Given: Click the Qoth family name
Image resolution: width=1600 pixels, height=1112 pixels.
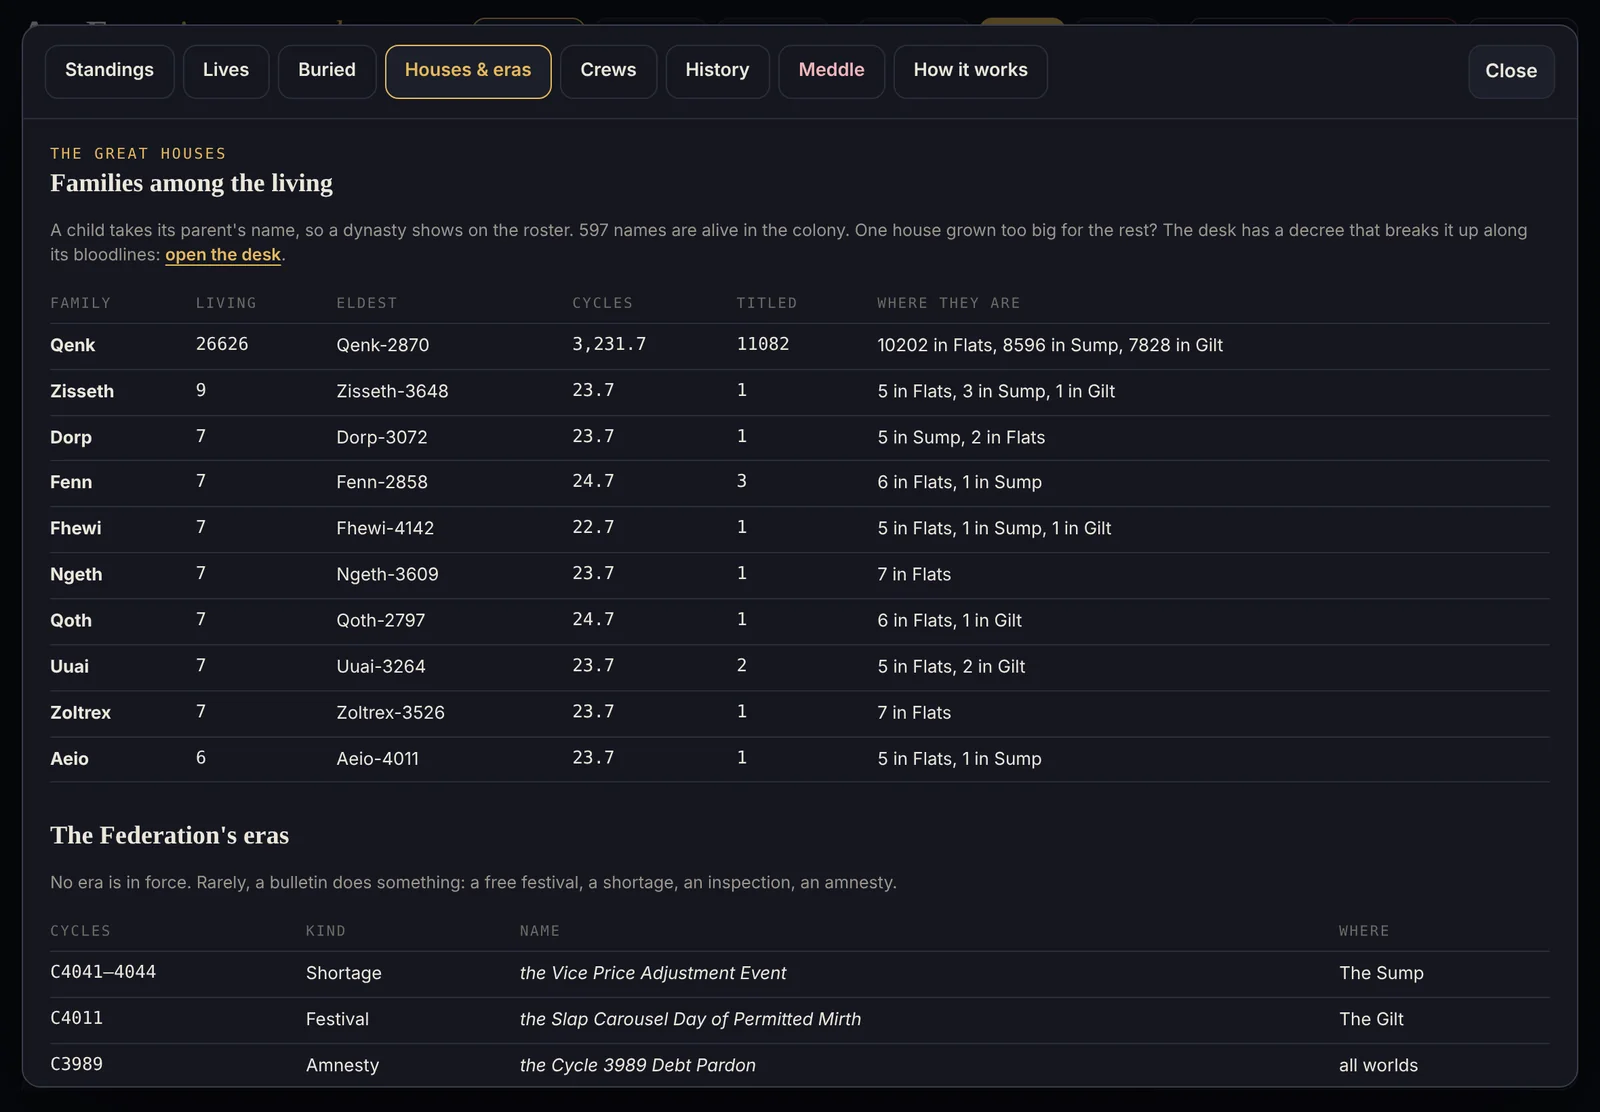Looking at the screenshot, I should 71,620.
